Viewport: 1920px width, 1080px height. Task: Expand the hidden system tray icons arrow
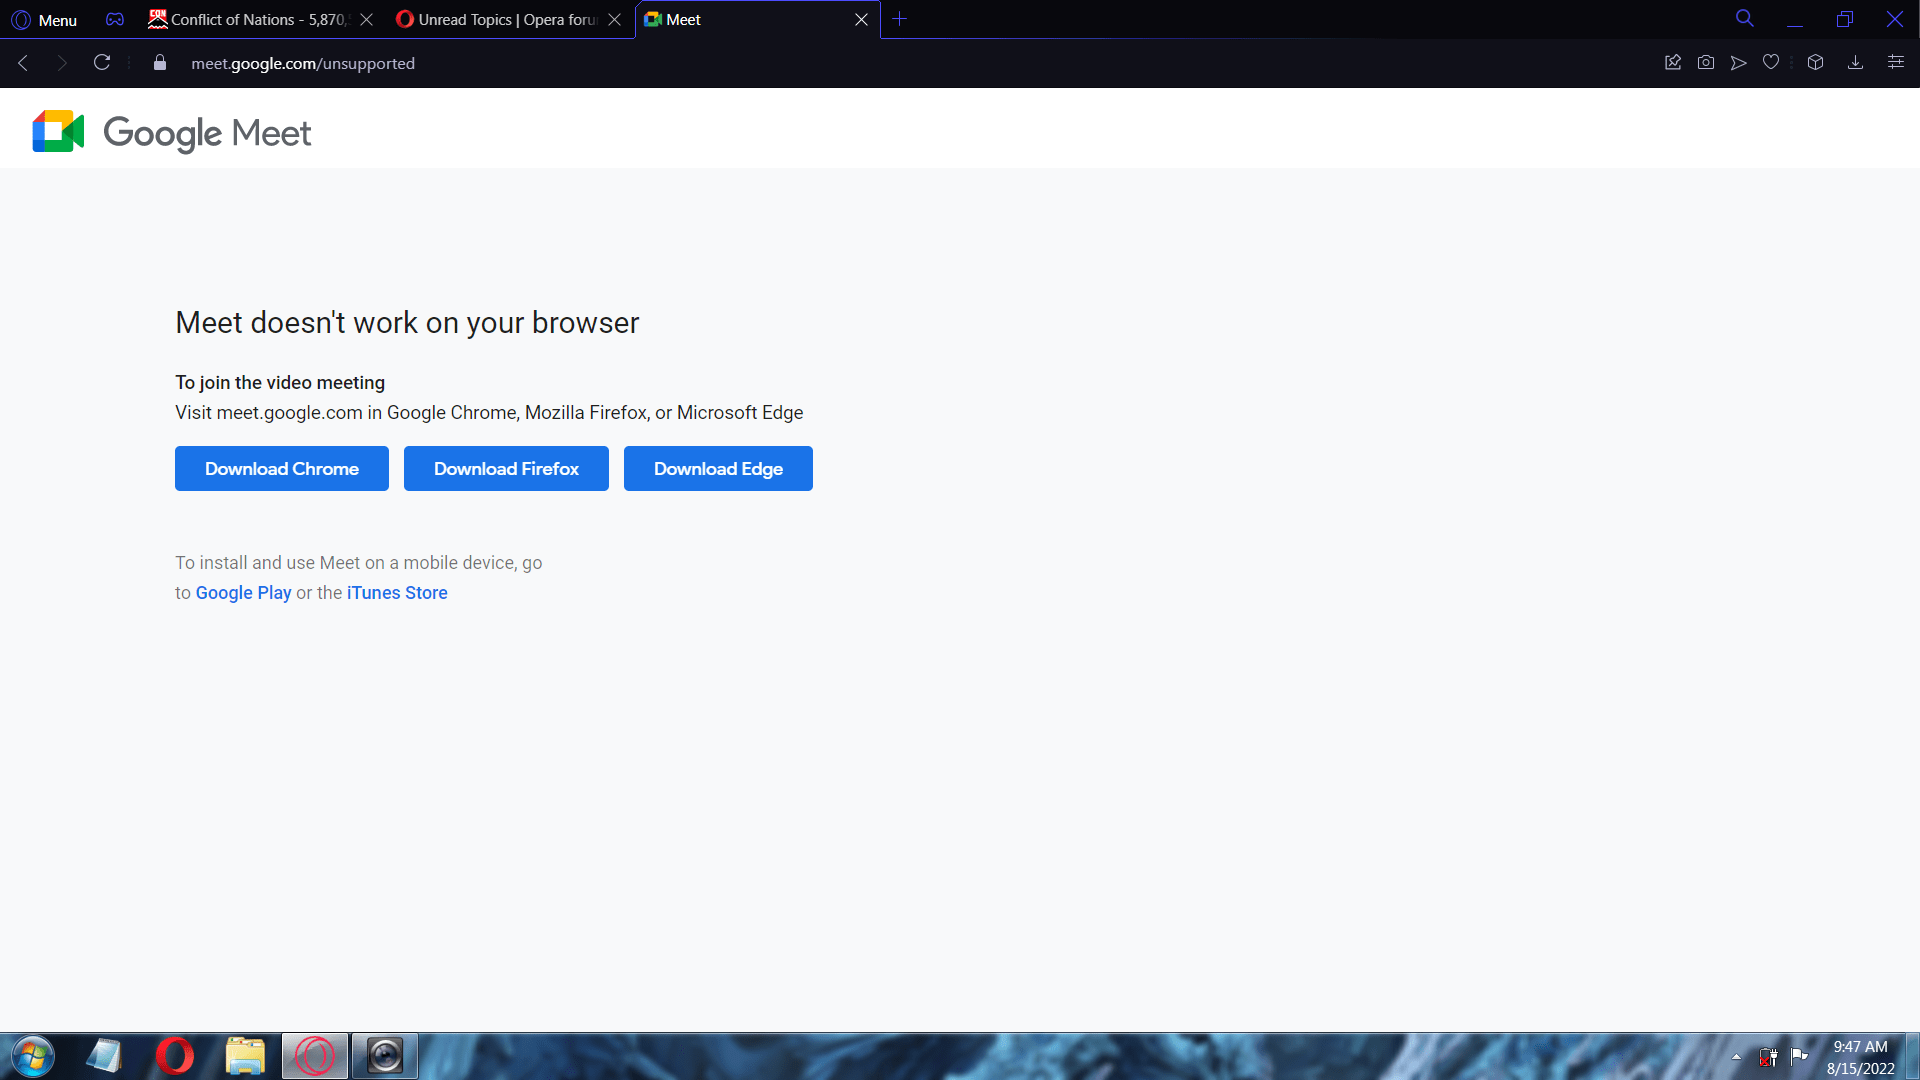click(x=1736, y=1057)
